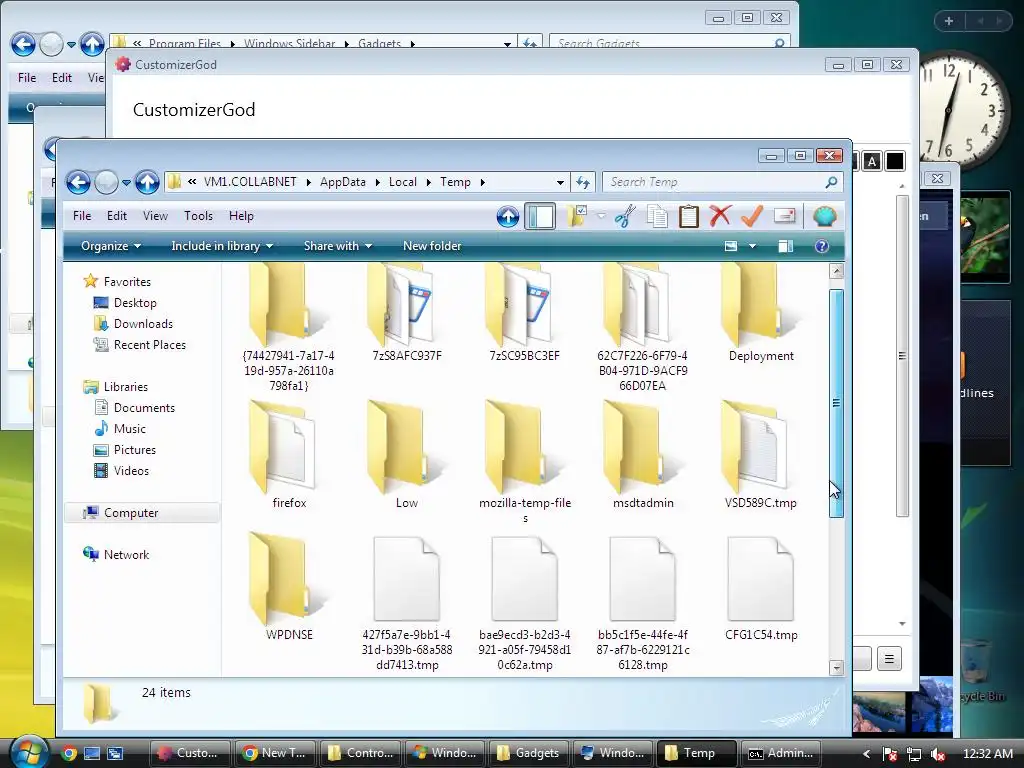Select the msdtadmin folder
This screenshot has height=768, width=1024.
[x=643, y=455]
